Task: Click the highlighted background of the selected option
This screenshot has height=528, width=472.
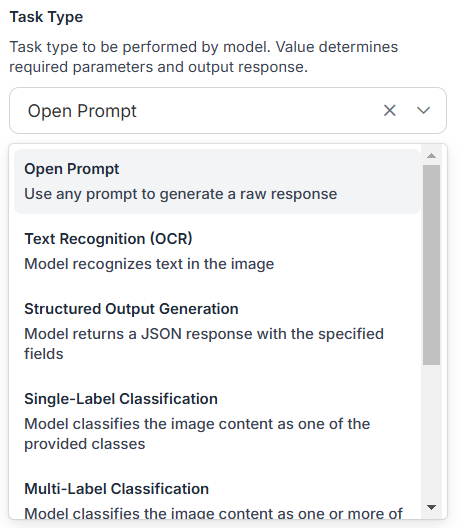Action: pos(217,181)
